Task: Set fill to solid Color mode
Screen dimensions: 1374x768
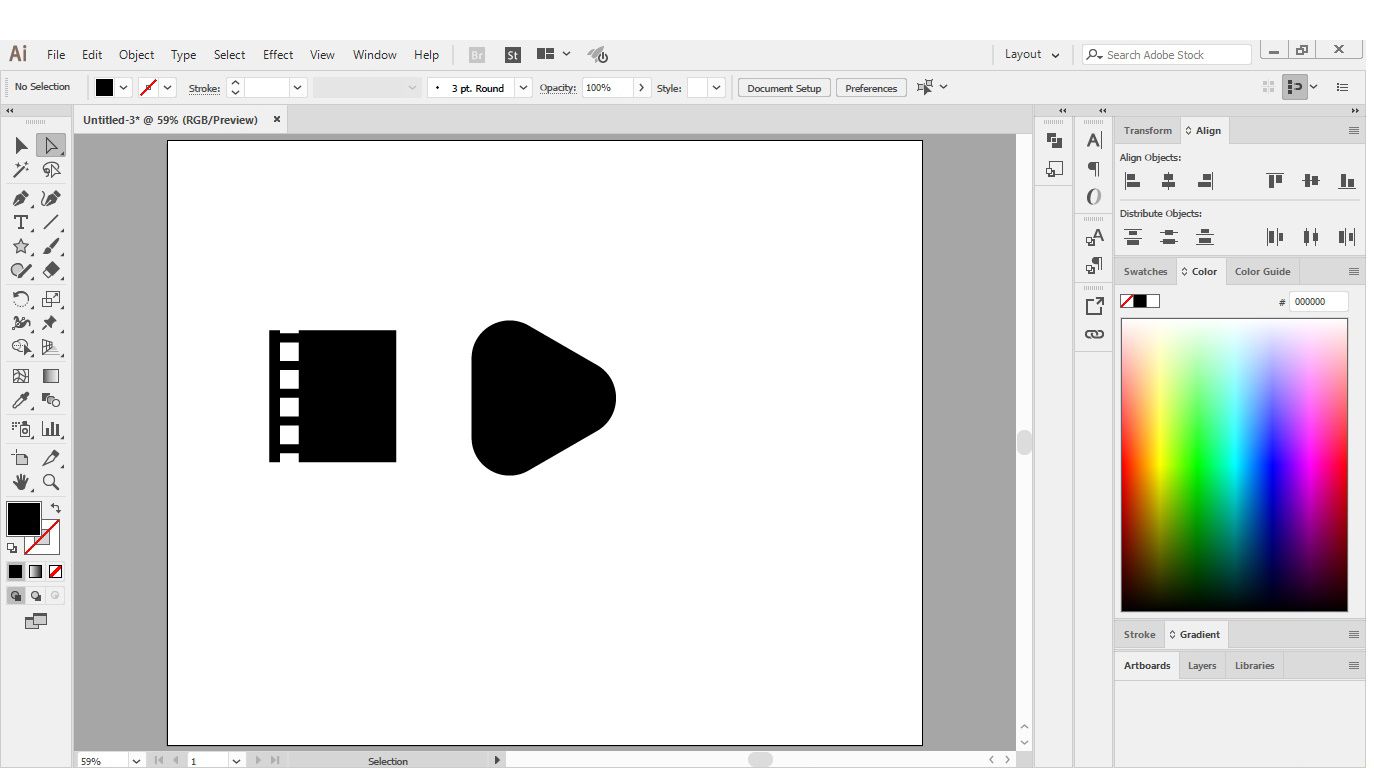Action: tap(15, 572)
